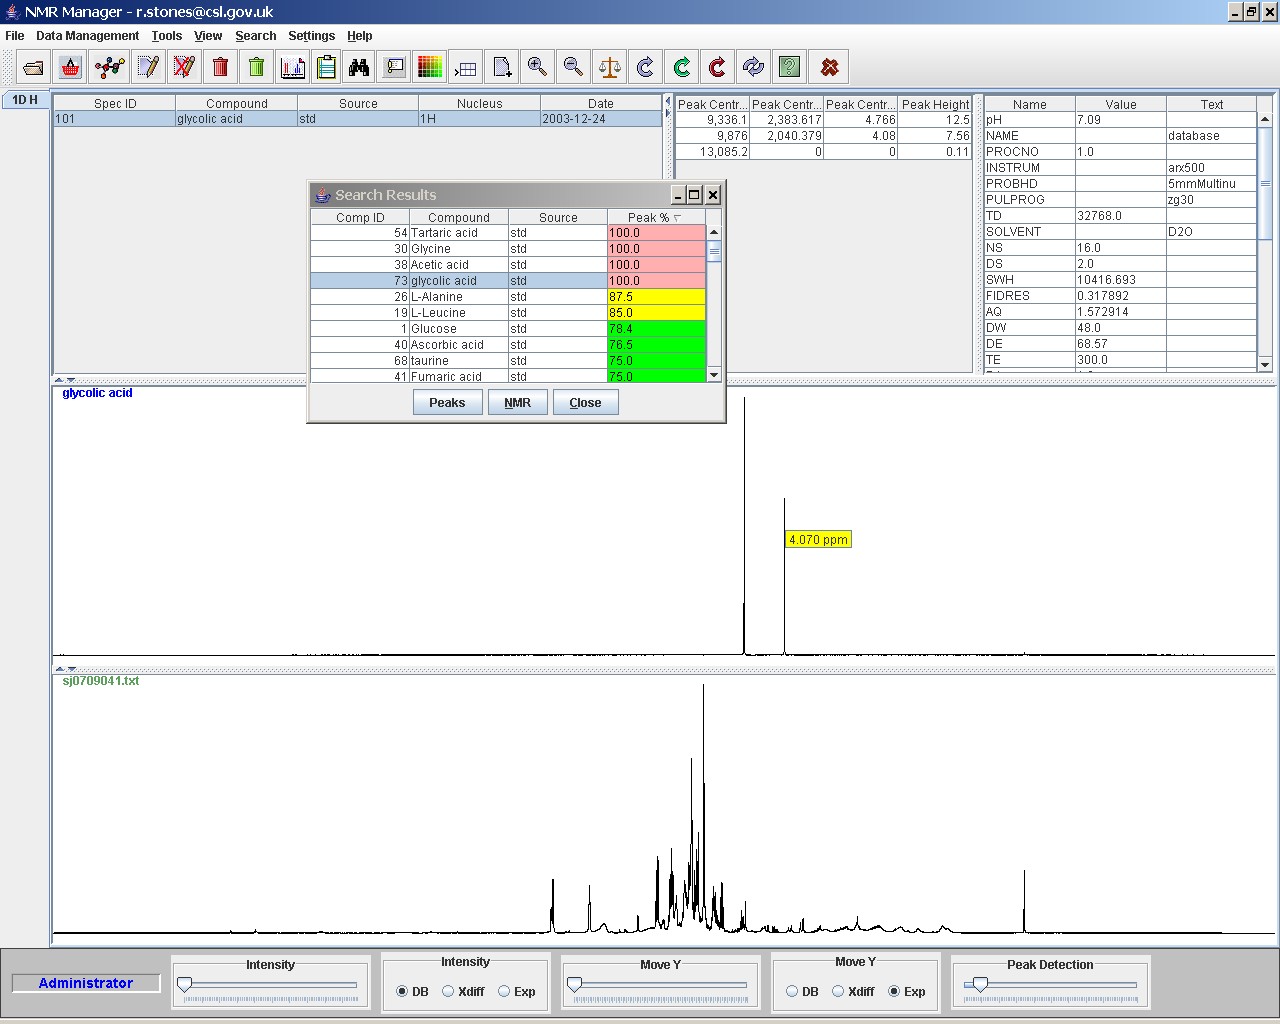This screenshot has height=1024, width=1280.
Task: Click the pH value cell 7.09
Action: coord(1120,120)
